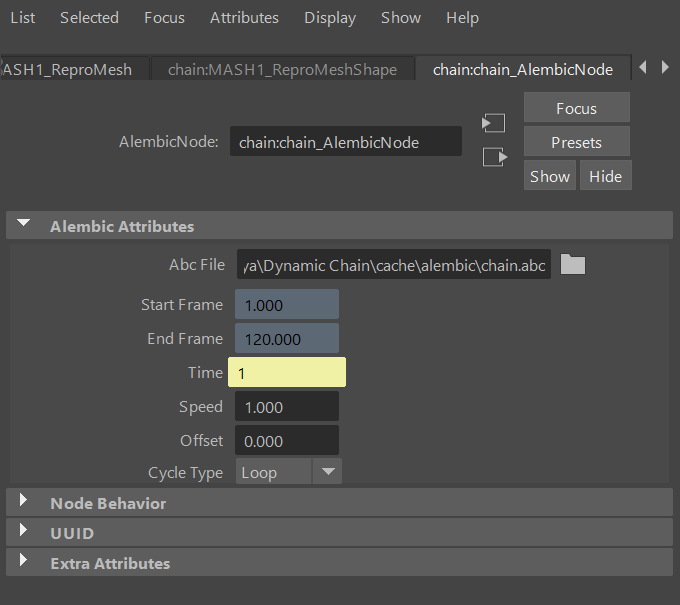Click the Hide button
The height and width of the screenshot is (605, 680).
click(x=605, y=176)
